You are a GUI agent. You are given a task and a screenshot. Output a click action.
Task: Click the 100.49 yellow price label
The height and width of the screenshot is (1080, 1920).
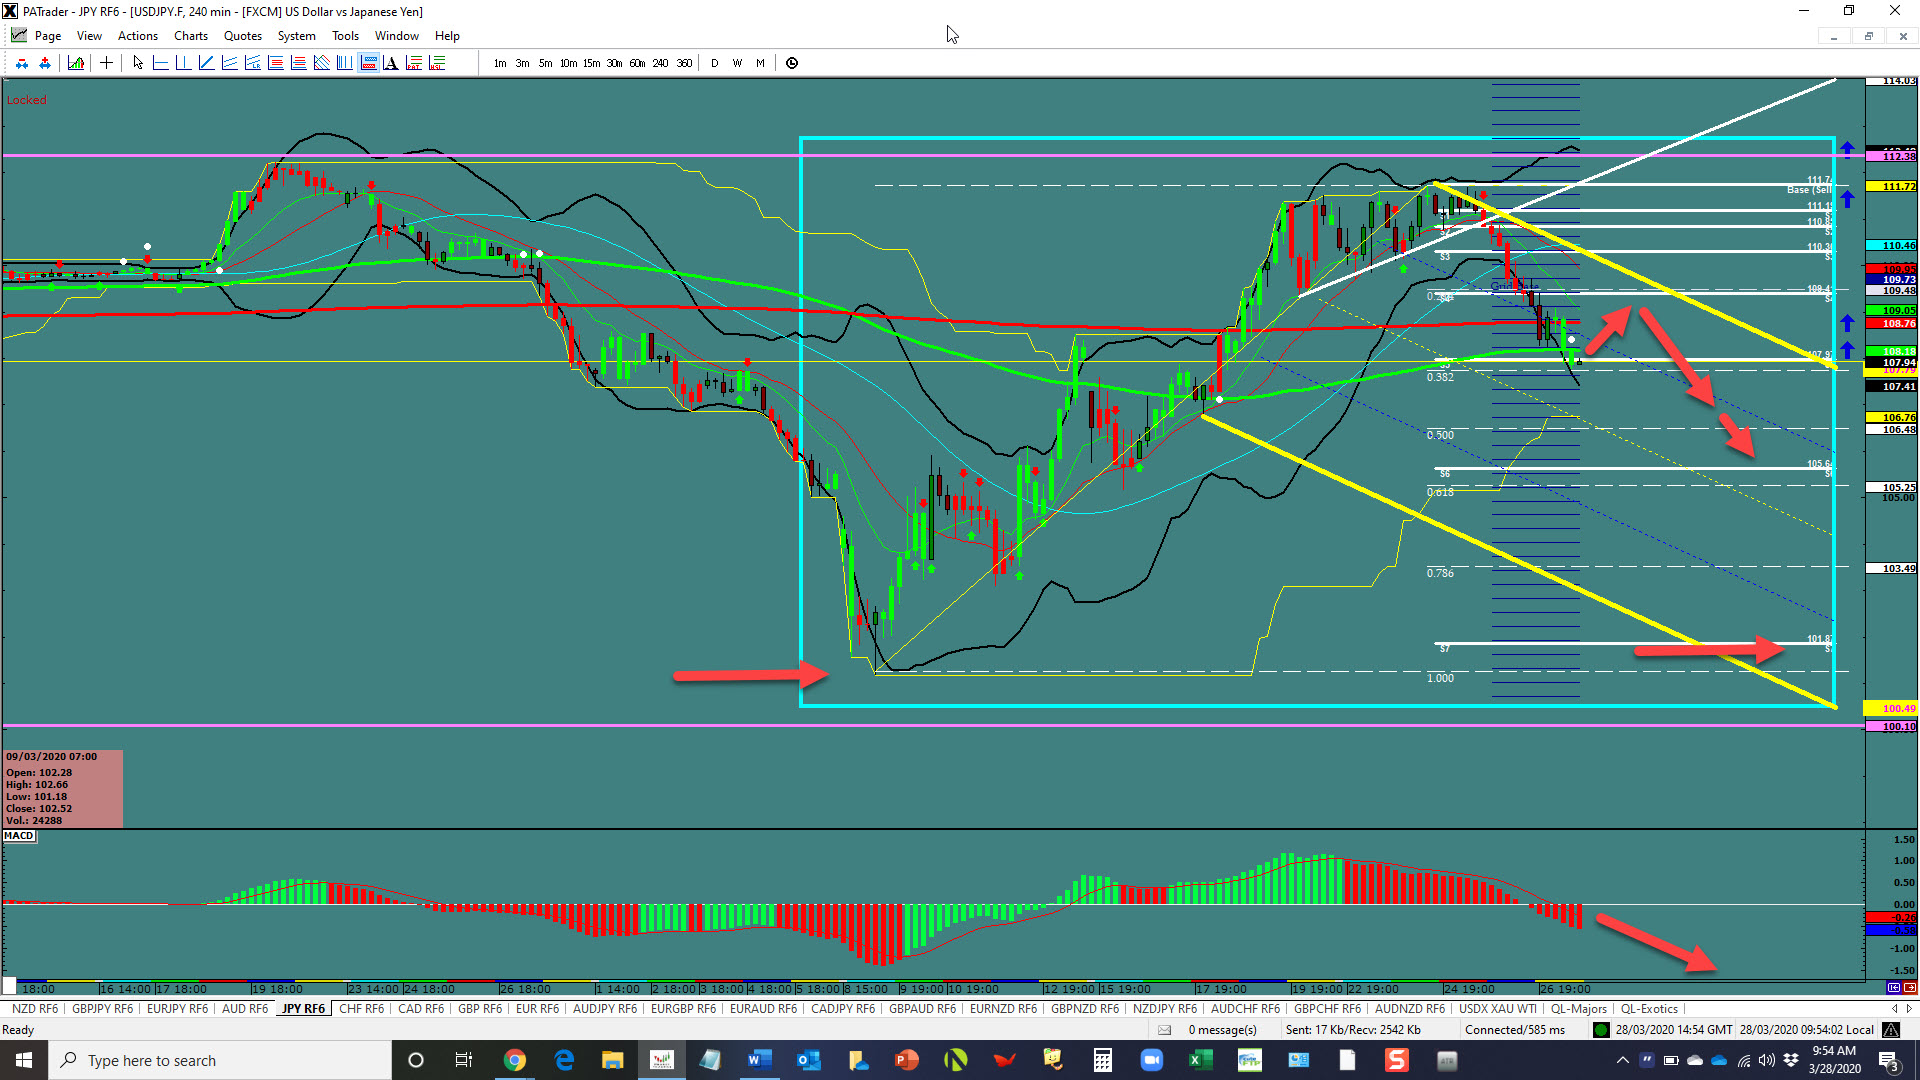[1892, 709]
